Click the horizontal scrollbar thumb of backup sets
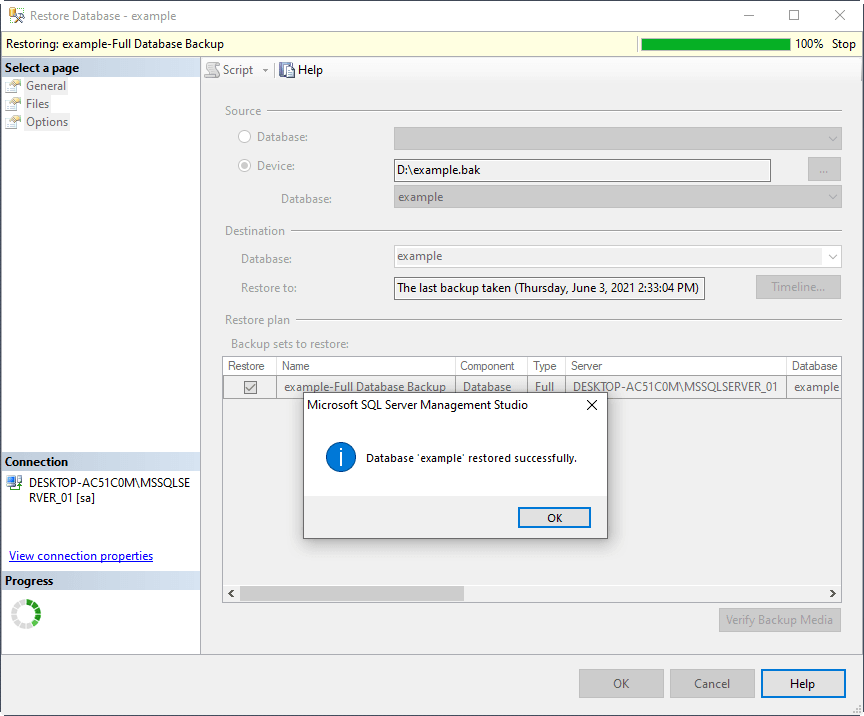This screenshot has width=864, height=716. [352, 594]
